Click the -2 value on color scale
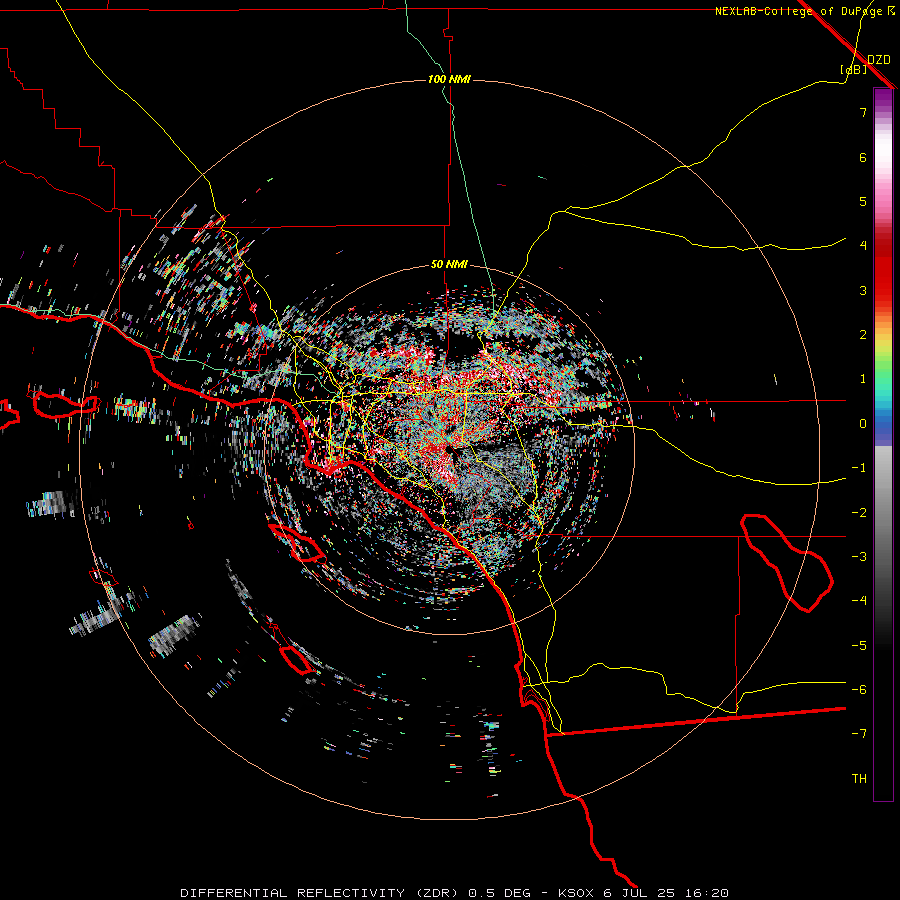The image size is (900, 900). [x=859, y=513]
